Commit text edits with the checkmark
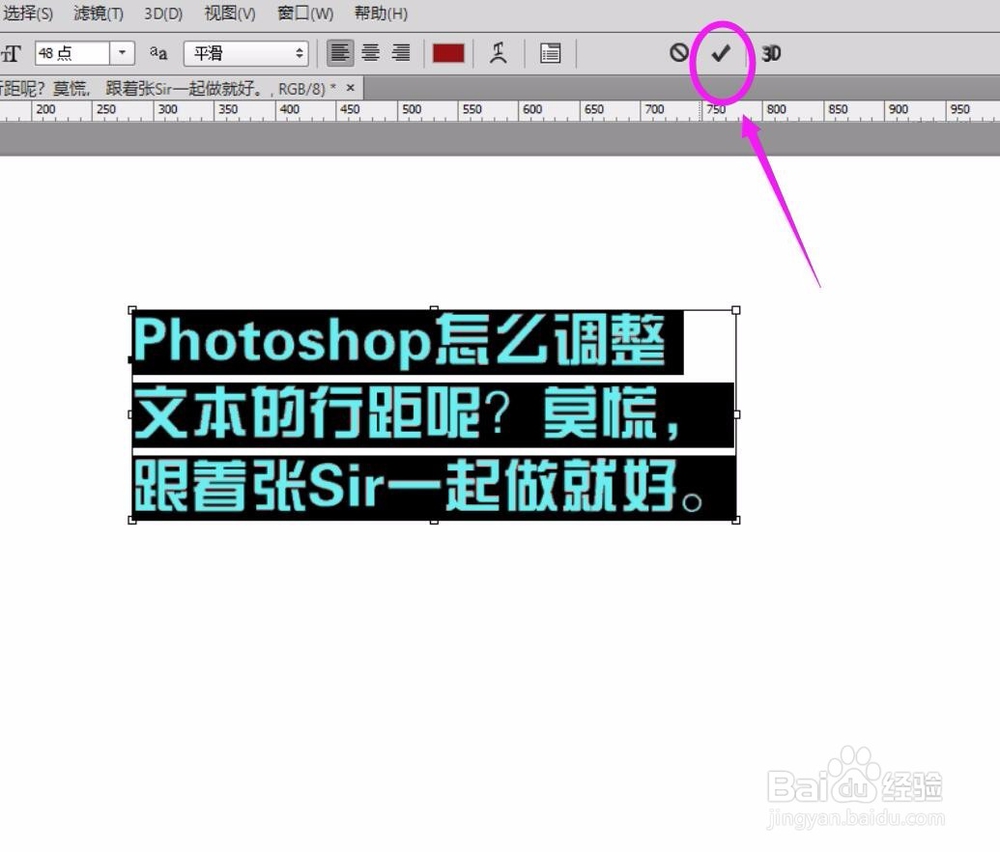 (721, 54)
